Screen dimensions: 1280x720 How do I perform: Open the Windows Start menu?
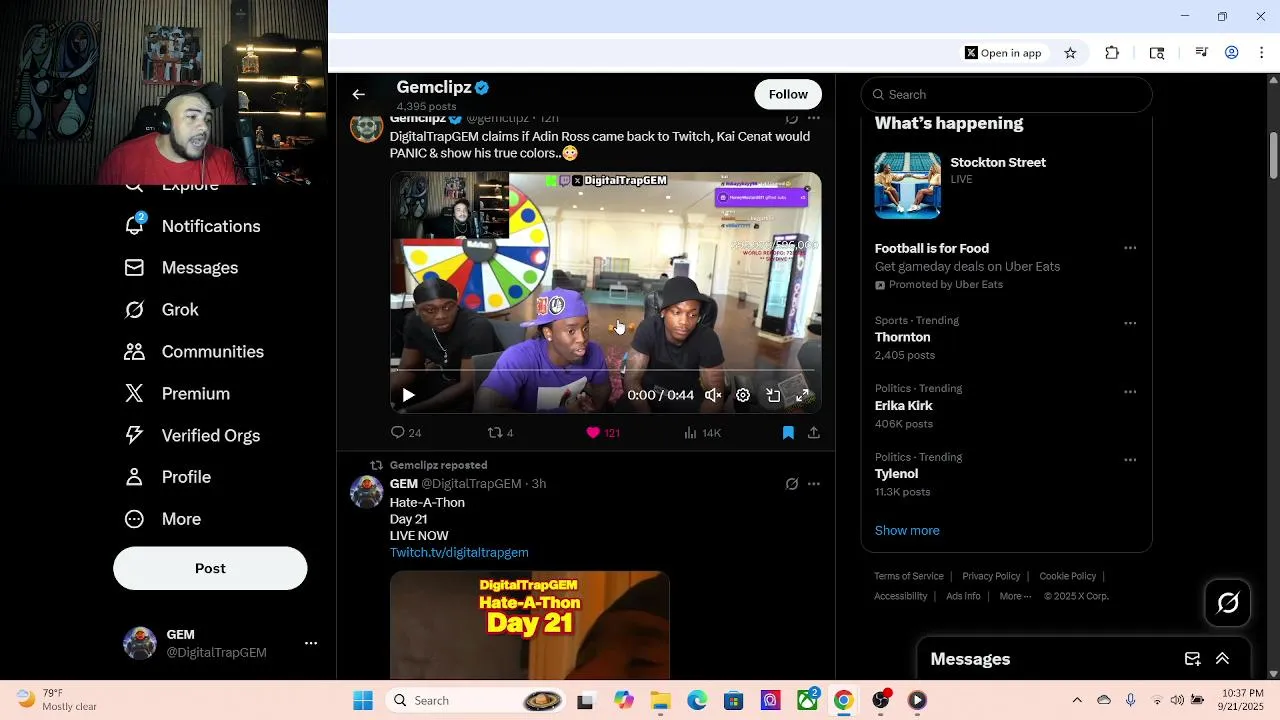click(362, 701)
